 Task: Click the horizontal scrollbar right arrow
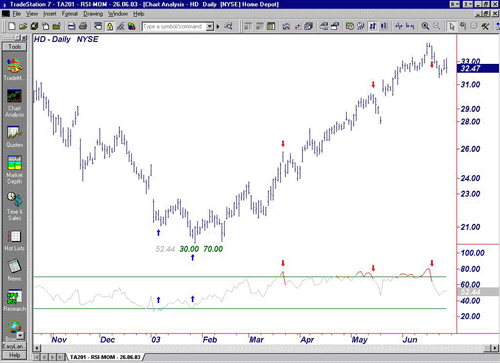pyautogui.click(x=495, y=348)
